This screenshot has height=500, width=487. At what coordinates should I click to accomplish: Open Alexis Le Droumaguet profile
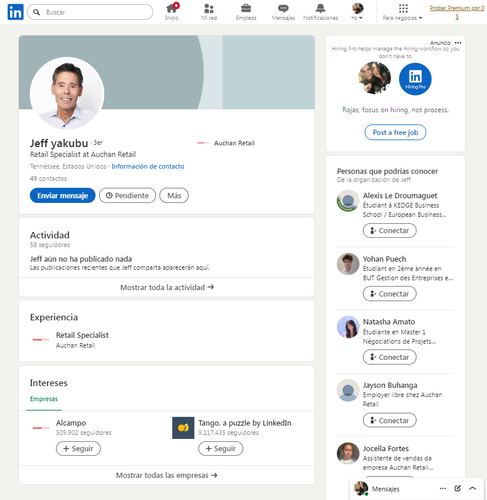[x=400, y=196]
